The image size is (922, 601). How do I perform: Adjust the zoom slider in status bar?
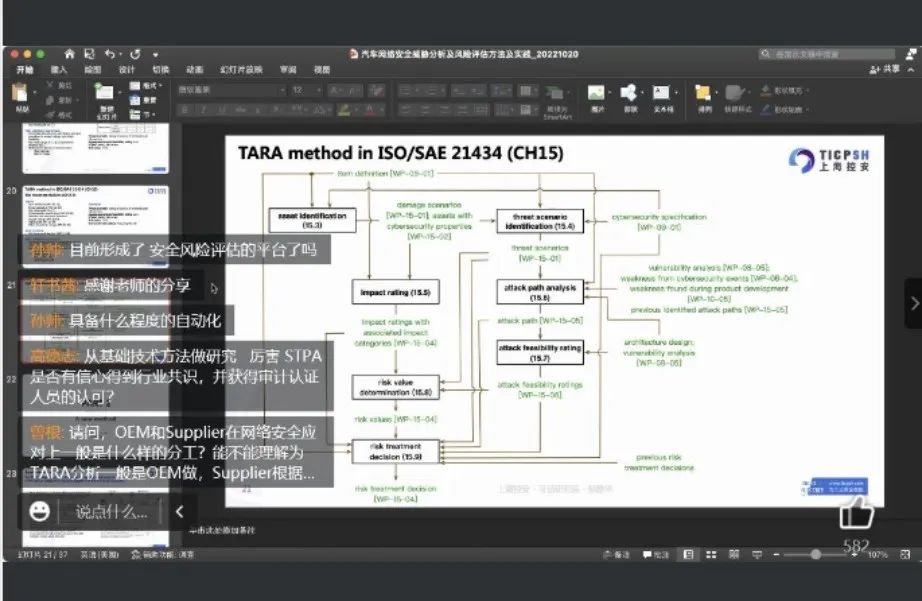click(x=816, y=554)
